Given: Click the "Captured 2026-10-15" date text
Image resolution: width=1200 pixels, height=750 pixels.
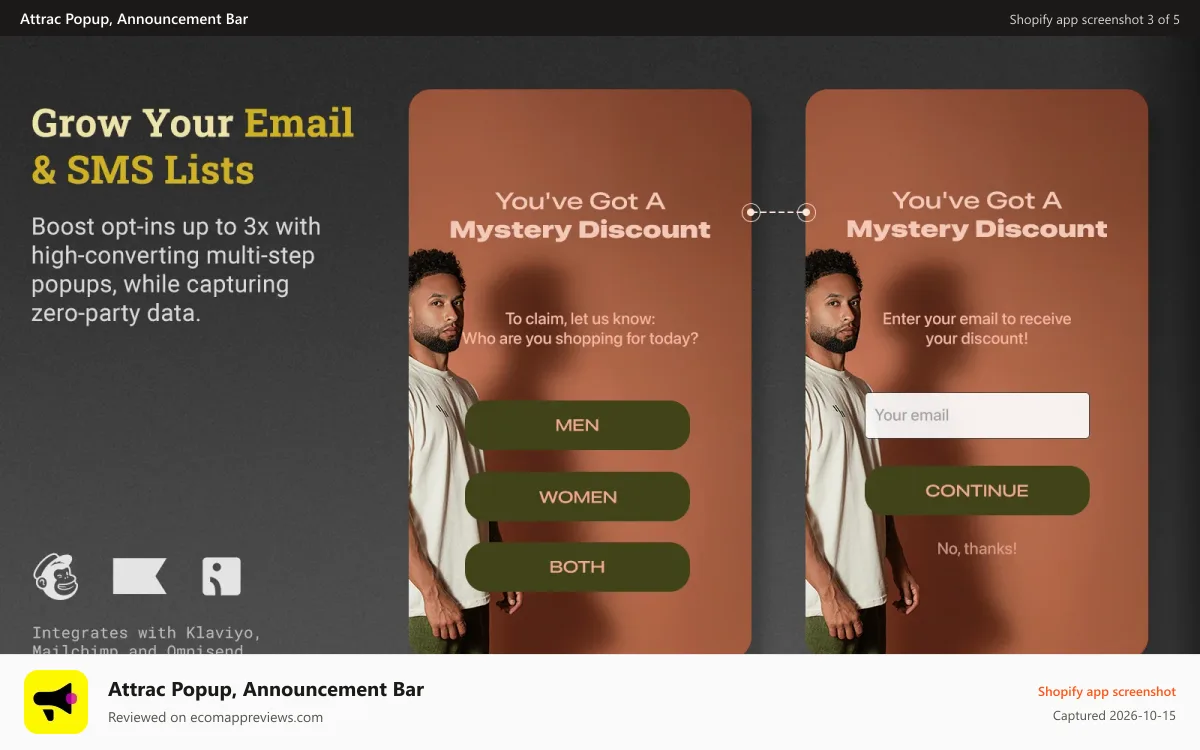Looking at the screenshot, I should tap(1114, 716).
